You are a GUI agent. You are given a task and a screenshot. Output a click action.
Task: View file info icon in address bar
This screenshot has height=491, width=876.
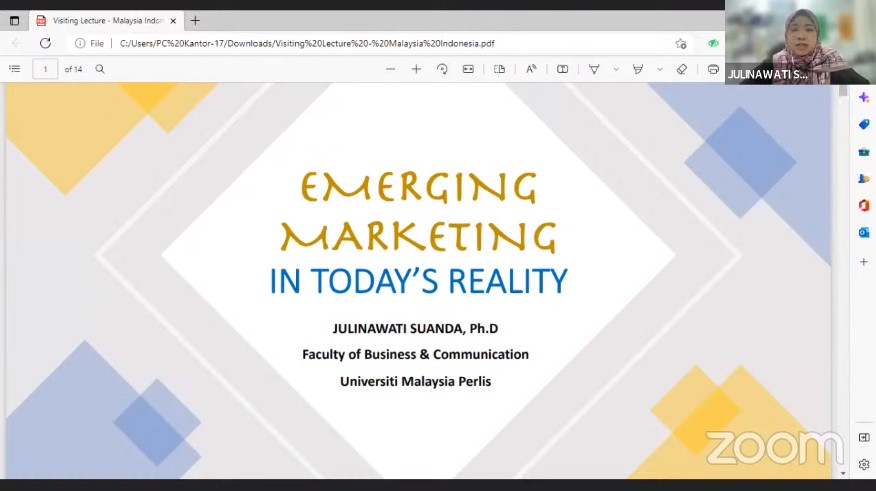[80, 43]
